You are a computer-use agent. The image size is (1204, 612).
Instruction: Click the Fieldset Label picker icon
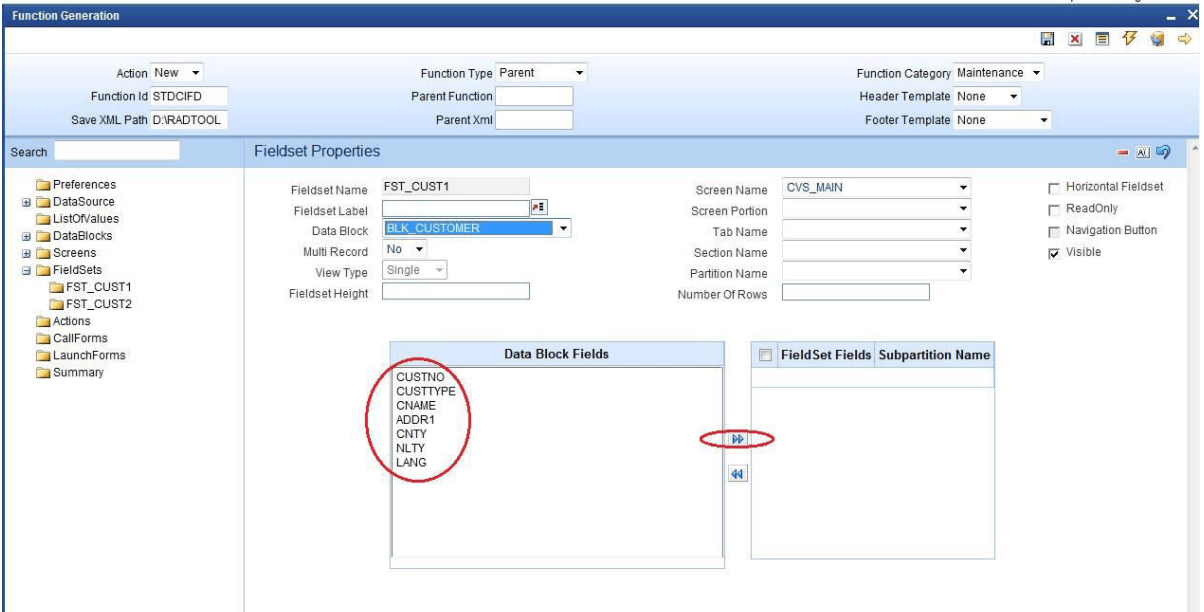[x=538, y=208]
